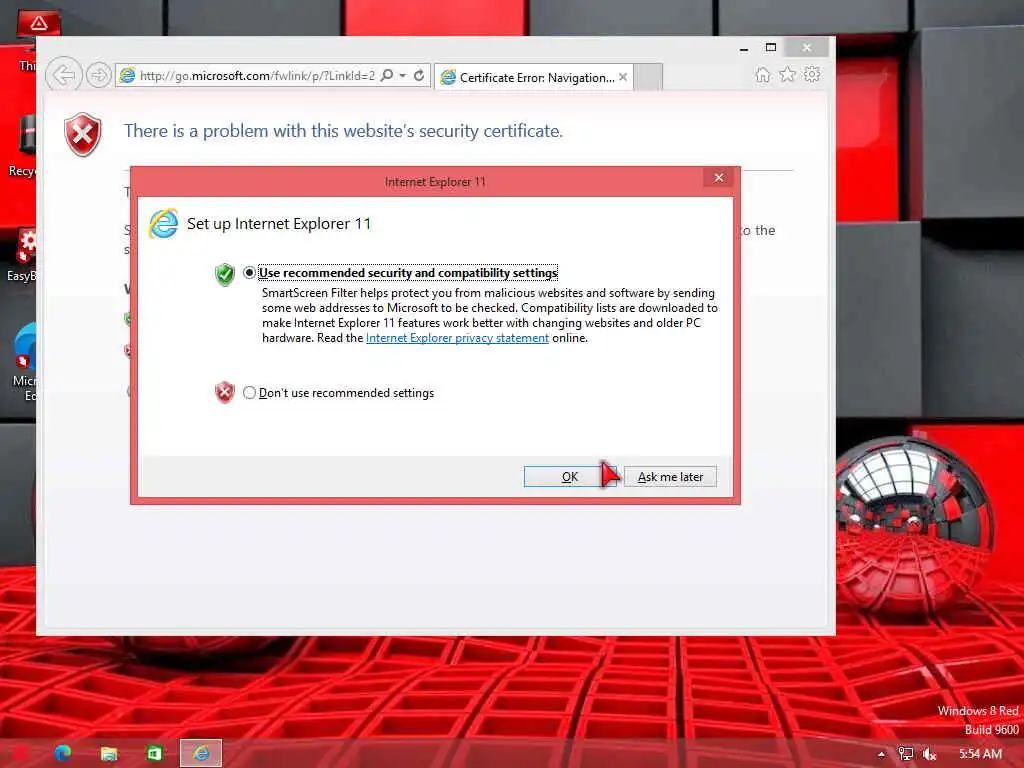Viewport: 1024px width, 768px height.
Task: Click the red shield beside Don't use recommended
Action: pos(225,392)
